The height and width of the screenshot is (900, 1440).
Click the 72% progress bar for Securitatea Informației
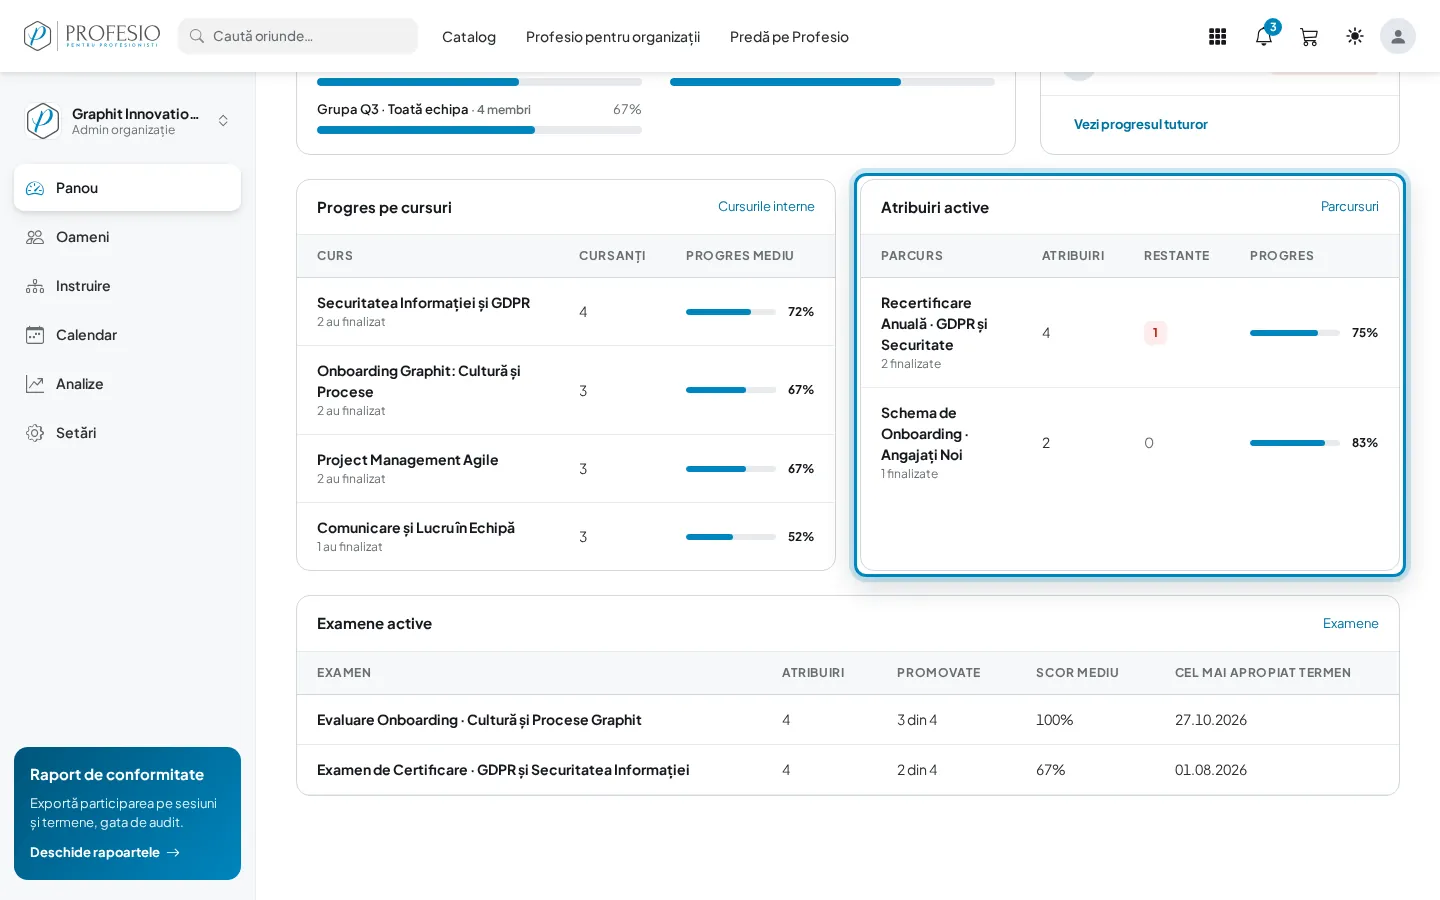click(731, 312)
